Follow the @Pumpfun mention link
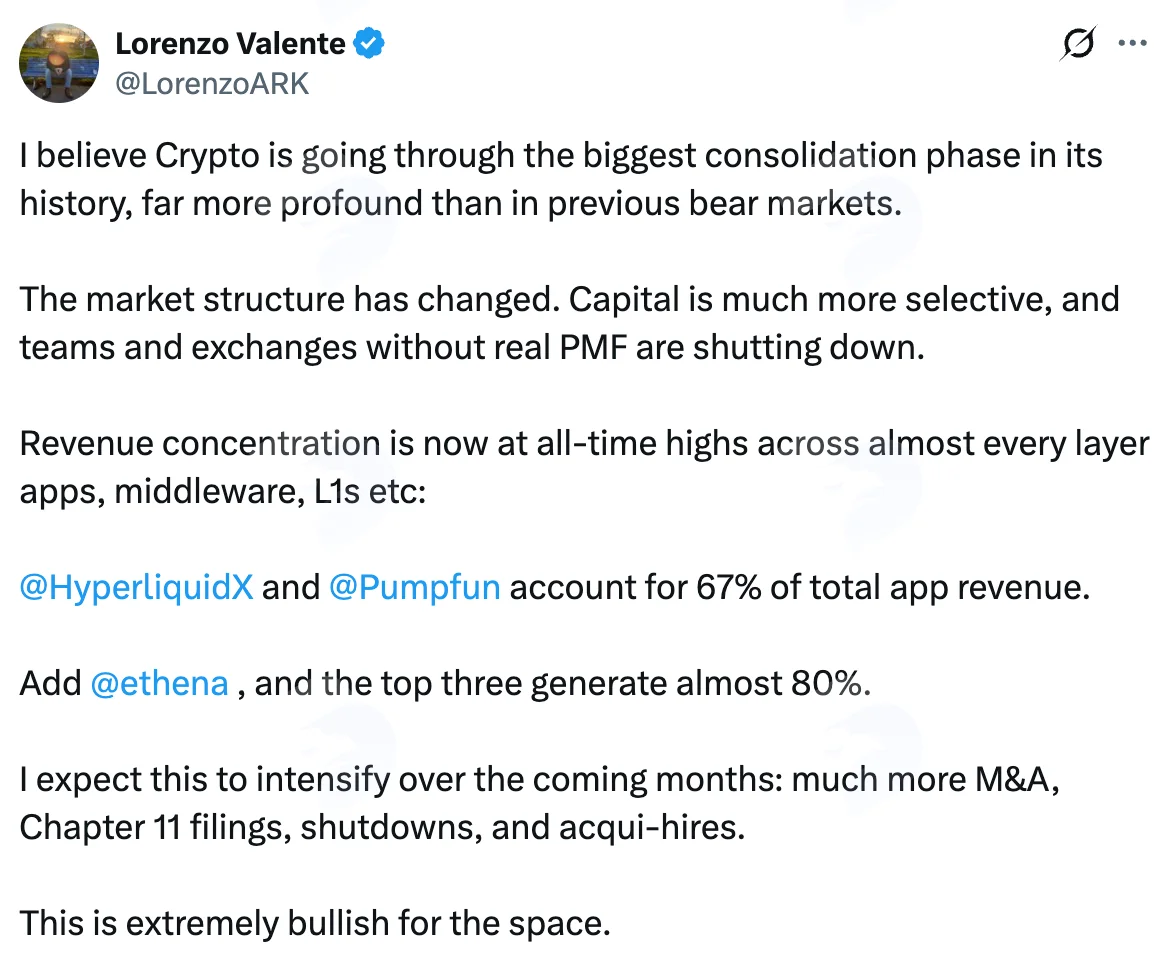 (x=414, y=587)
